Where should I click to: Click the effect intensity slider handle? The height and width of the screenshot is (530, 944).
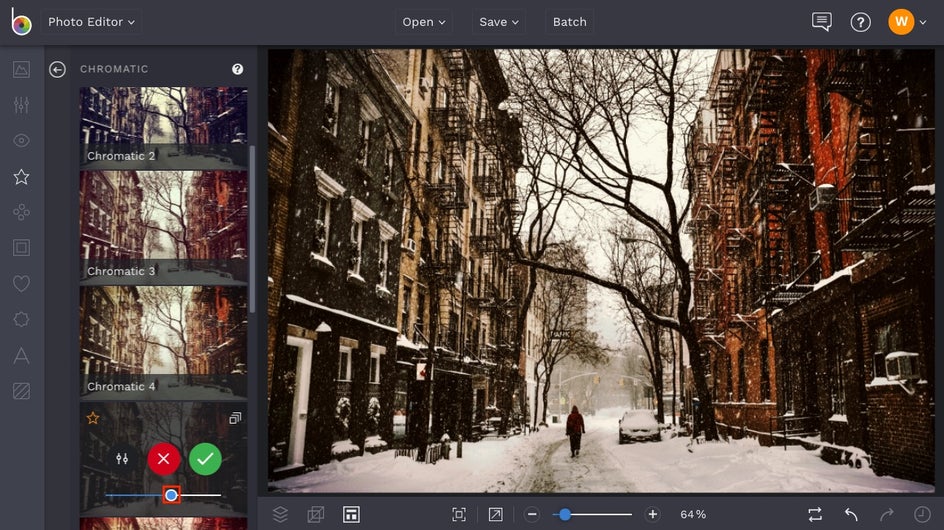tap(172, 495)
